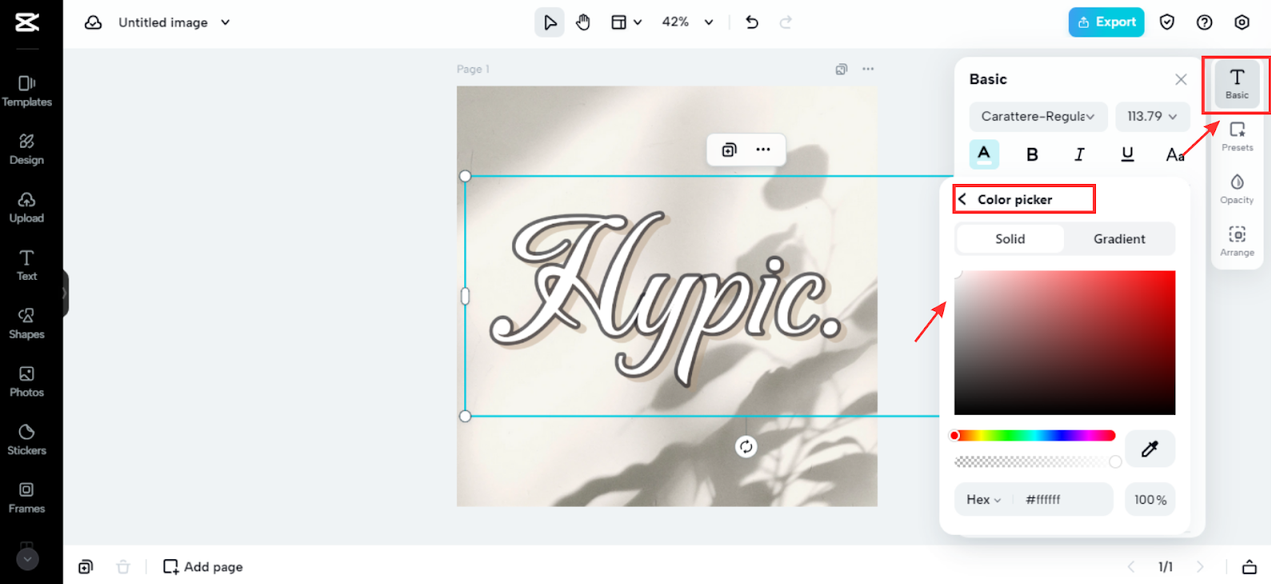Screen dimensions: 1271x584
Task: Click the text color A button
Action: coord(984,154)
